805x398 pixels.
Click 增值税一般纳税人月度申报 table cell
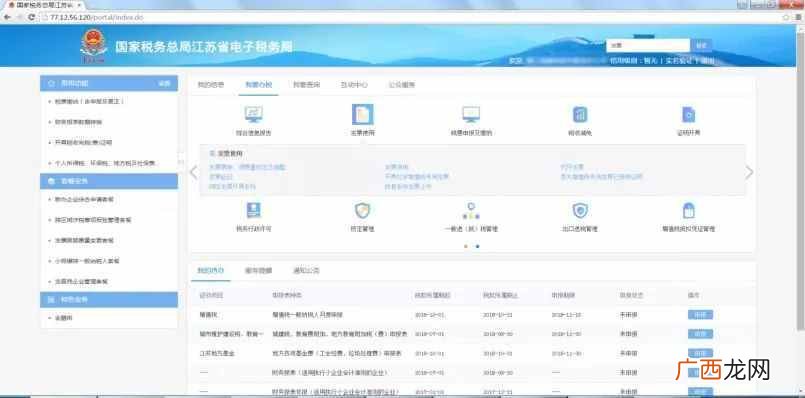[308, 315]
